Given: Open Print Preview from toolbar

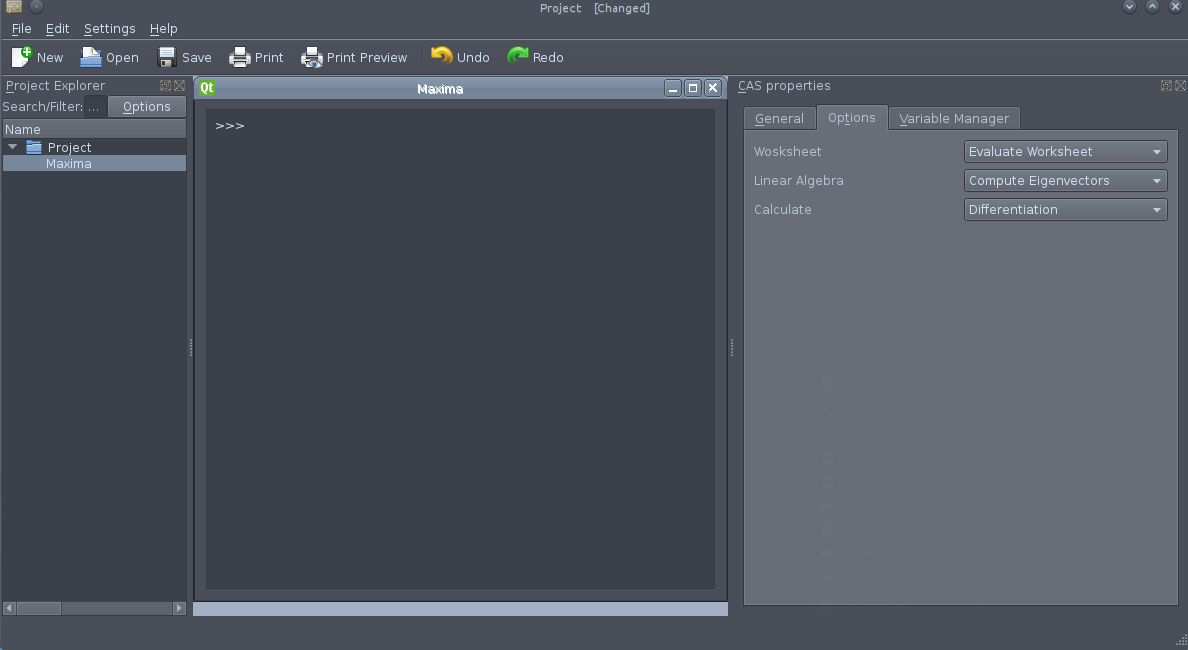Looking at the screenshot, I should point(312,57).
